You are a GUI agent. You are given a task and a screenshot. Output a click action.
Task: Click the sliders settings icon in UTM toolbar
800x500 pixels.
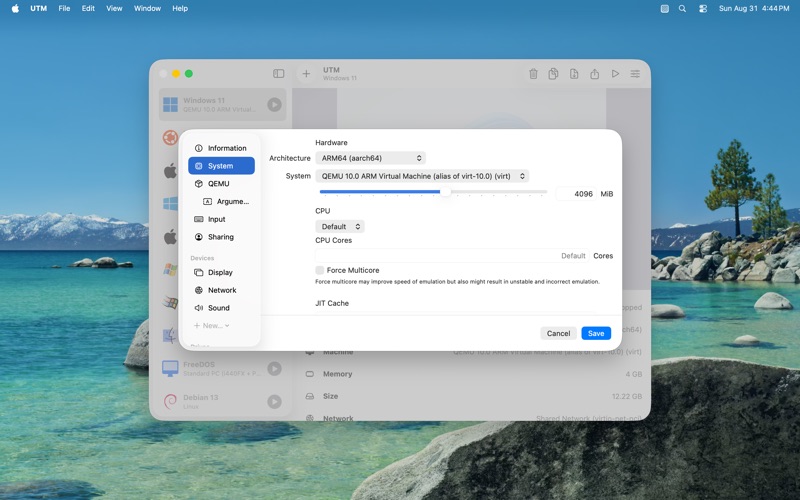tap(635, 74)
